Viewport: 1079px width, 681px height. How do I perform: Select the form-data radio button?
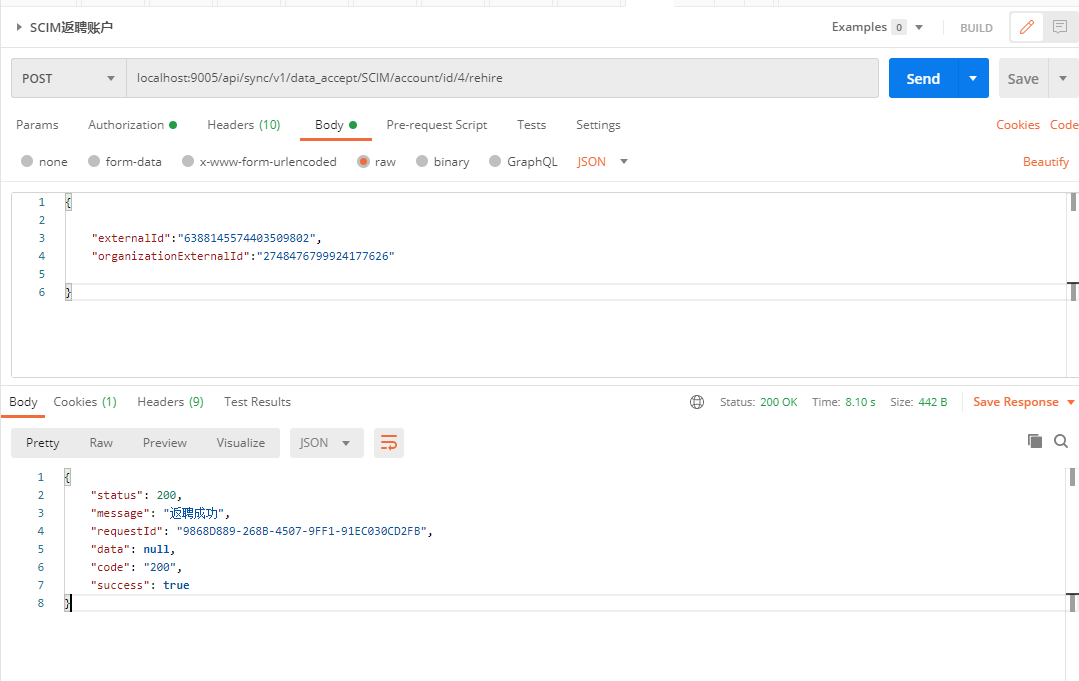coord(94,162)
